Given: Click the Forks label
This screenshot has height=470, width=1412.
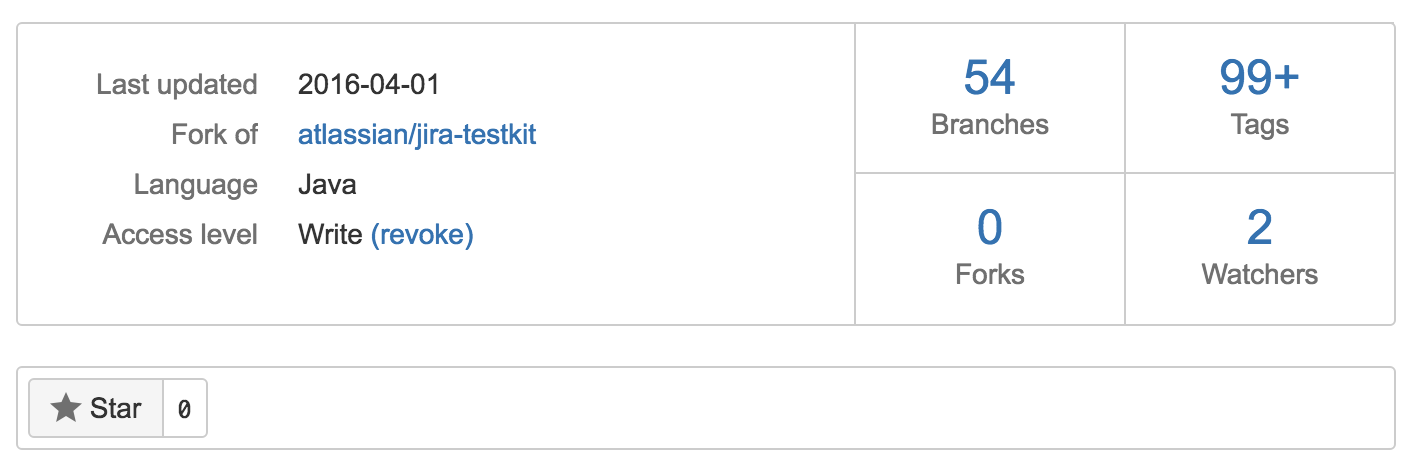Looking at the screenshot, I should tap(989, 274).
